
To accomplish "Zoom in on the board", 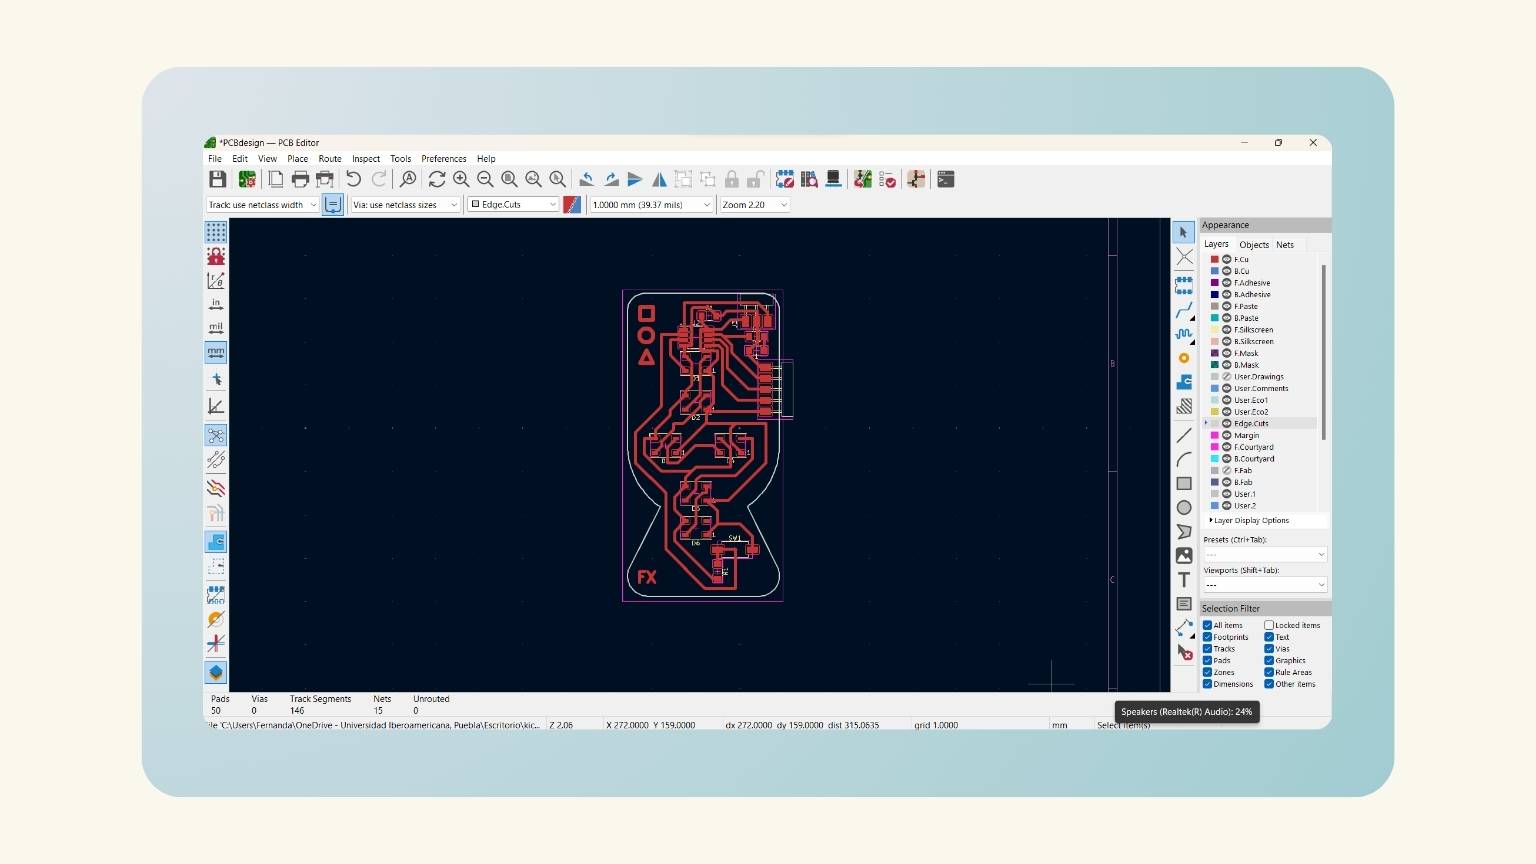I will (x=461, y=179).
